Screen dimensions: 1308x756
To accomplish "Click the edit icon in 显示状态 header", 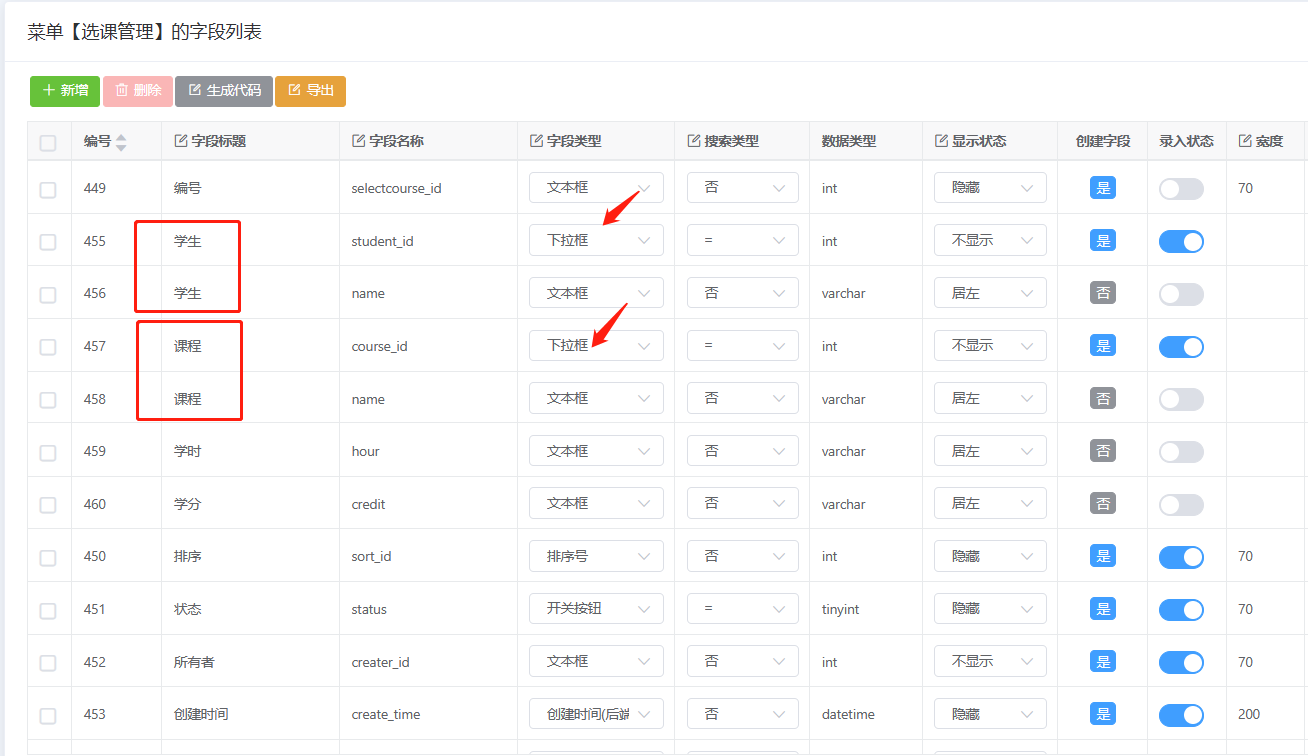I will [x=942, y=141].
